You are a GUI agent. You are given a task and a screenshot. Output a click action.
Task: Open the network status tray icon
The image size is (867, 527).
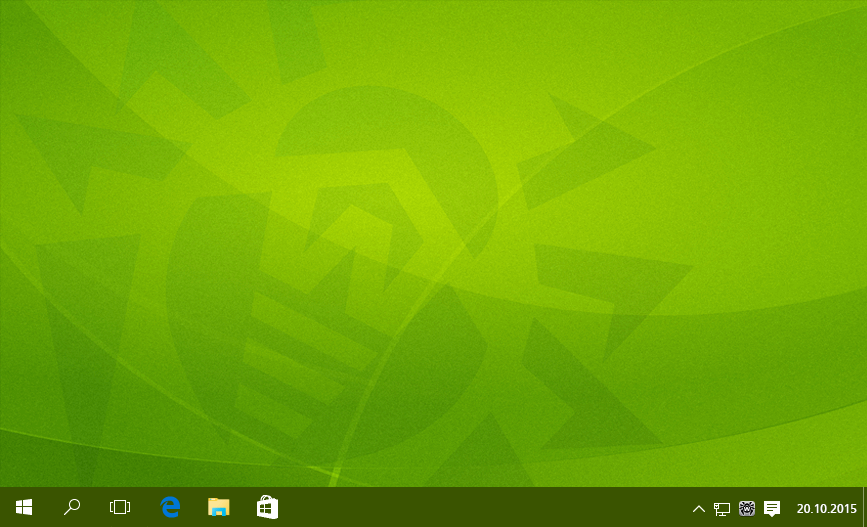click(x=722, y=509)
